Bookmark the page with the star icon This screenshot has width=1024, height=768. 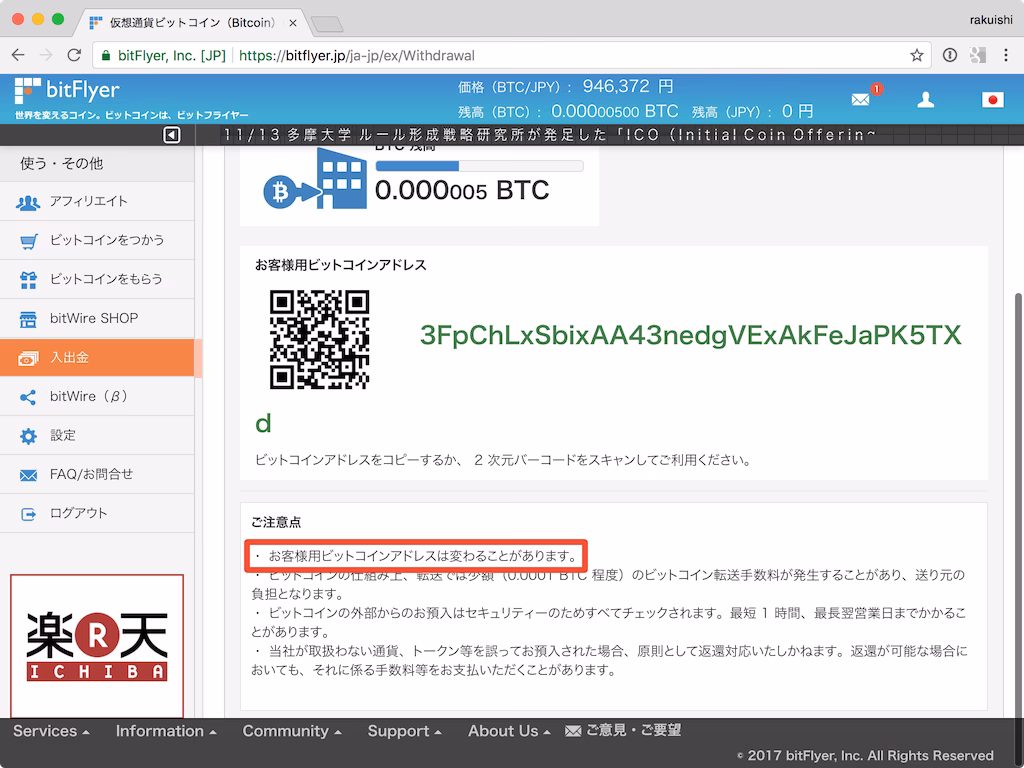coord(916,56)
